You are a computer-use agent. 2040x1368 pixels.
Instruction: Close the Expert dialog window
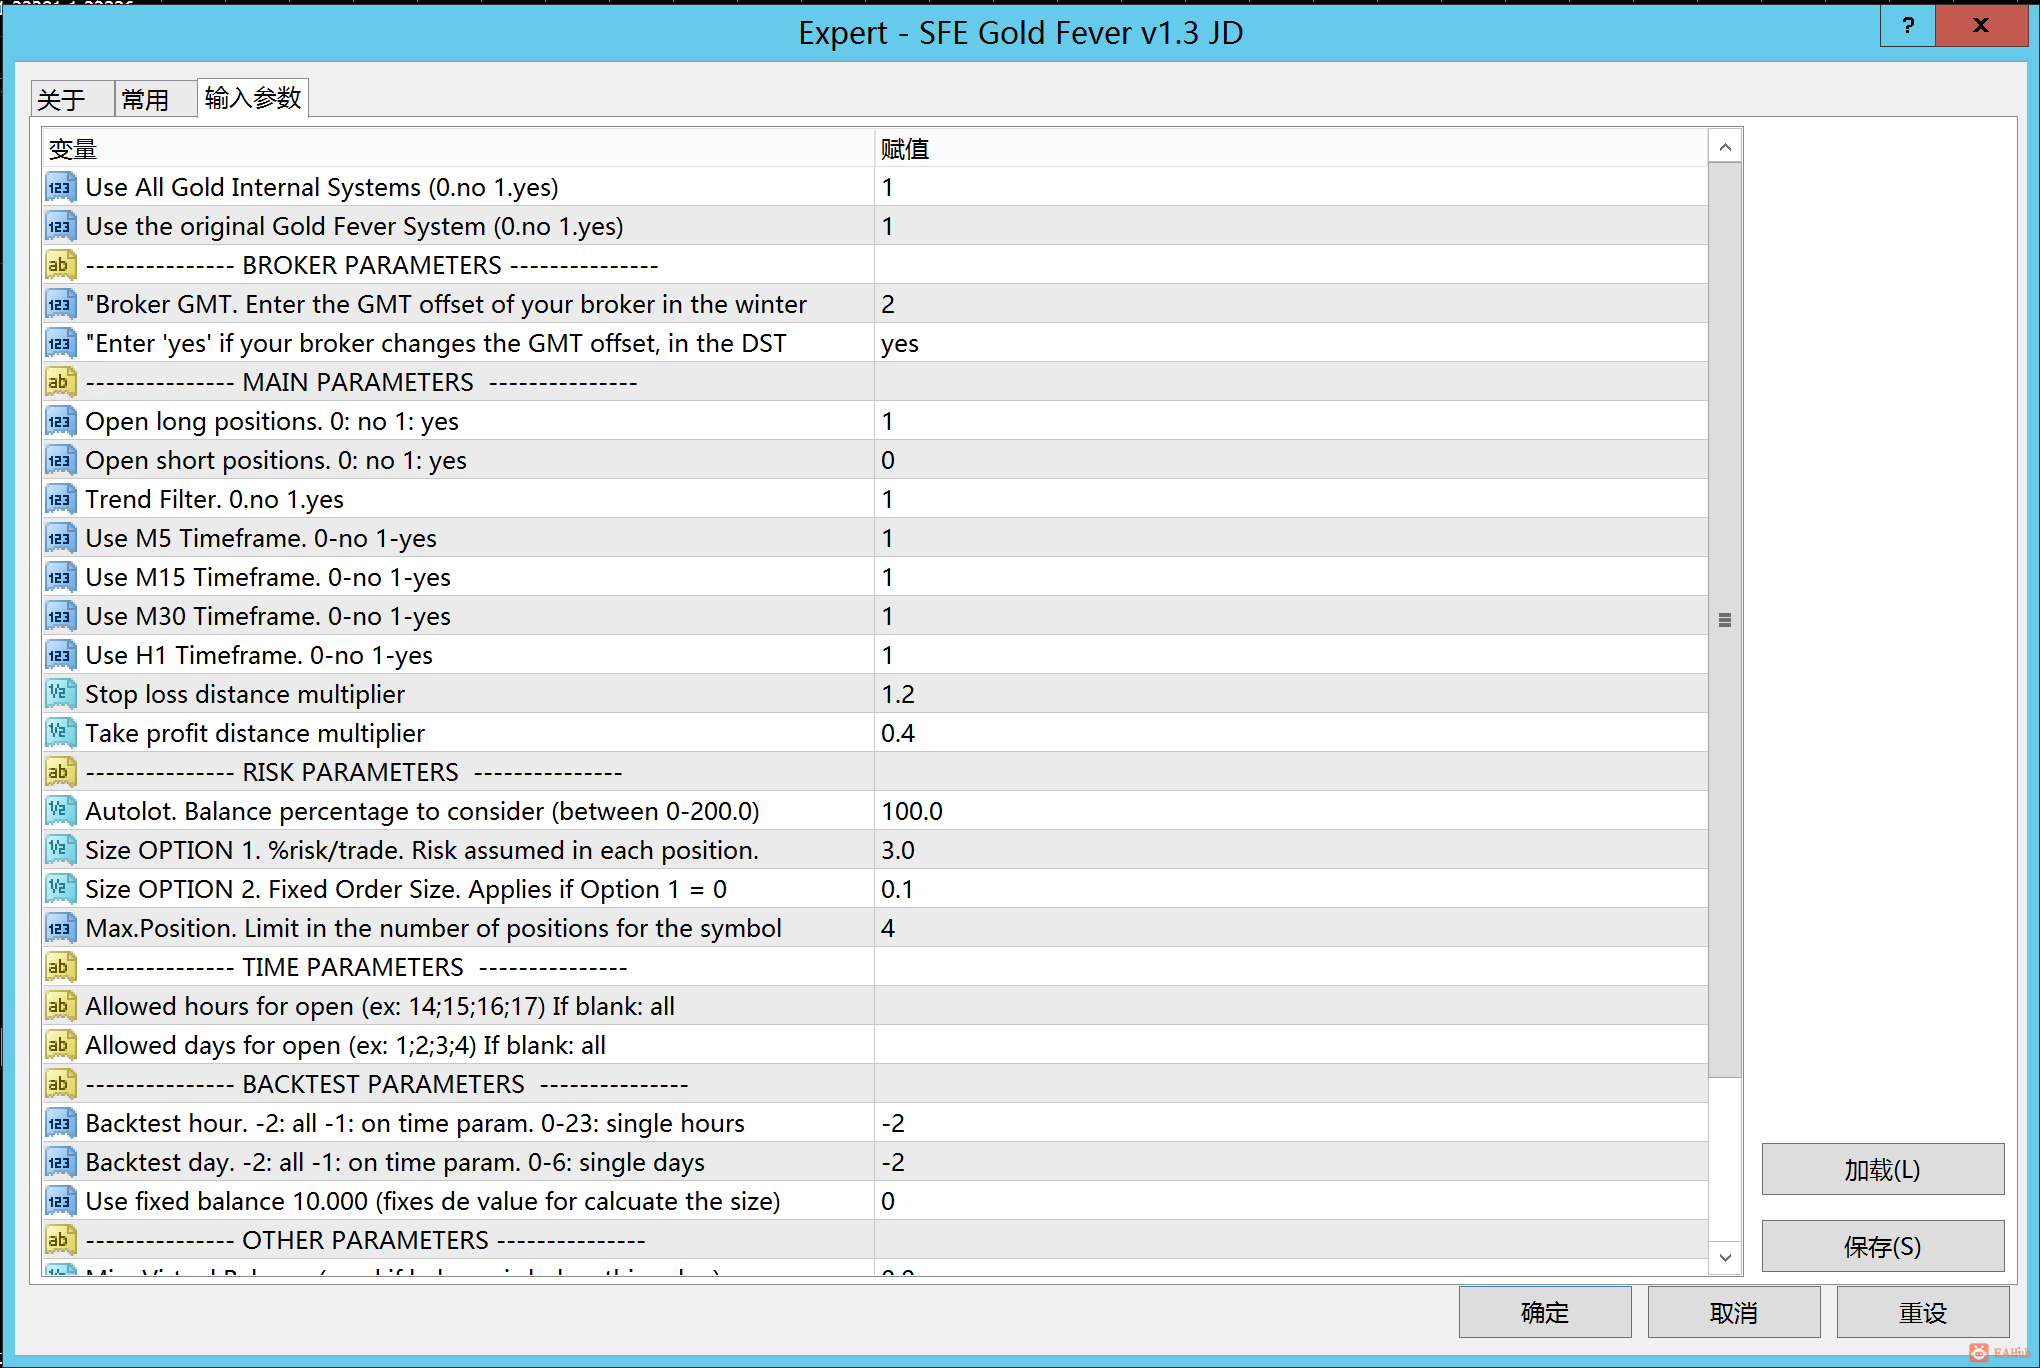[1981, 25]
